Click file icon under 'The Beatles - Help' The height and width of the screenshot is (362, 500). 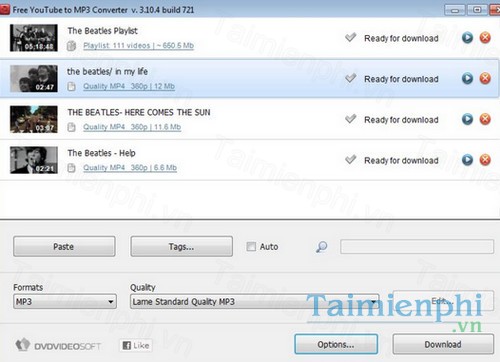[71, 168]
